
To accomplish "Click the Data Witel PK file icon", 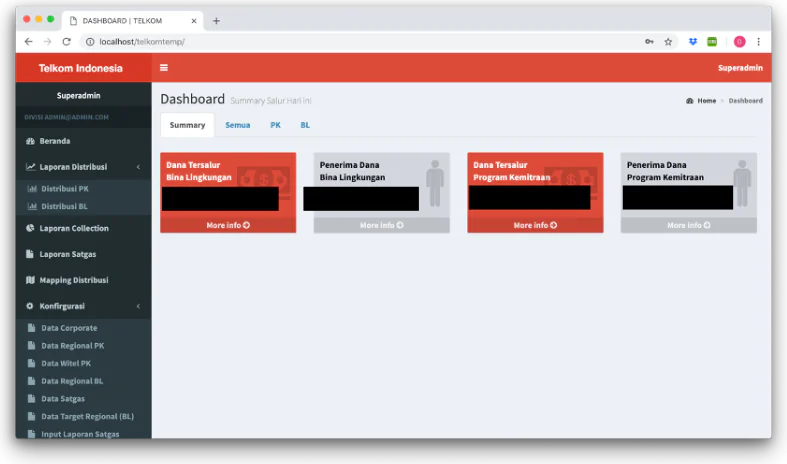I will click(x=32, y=363).
